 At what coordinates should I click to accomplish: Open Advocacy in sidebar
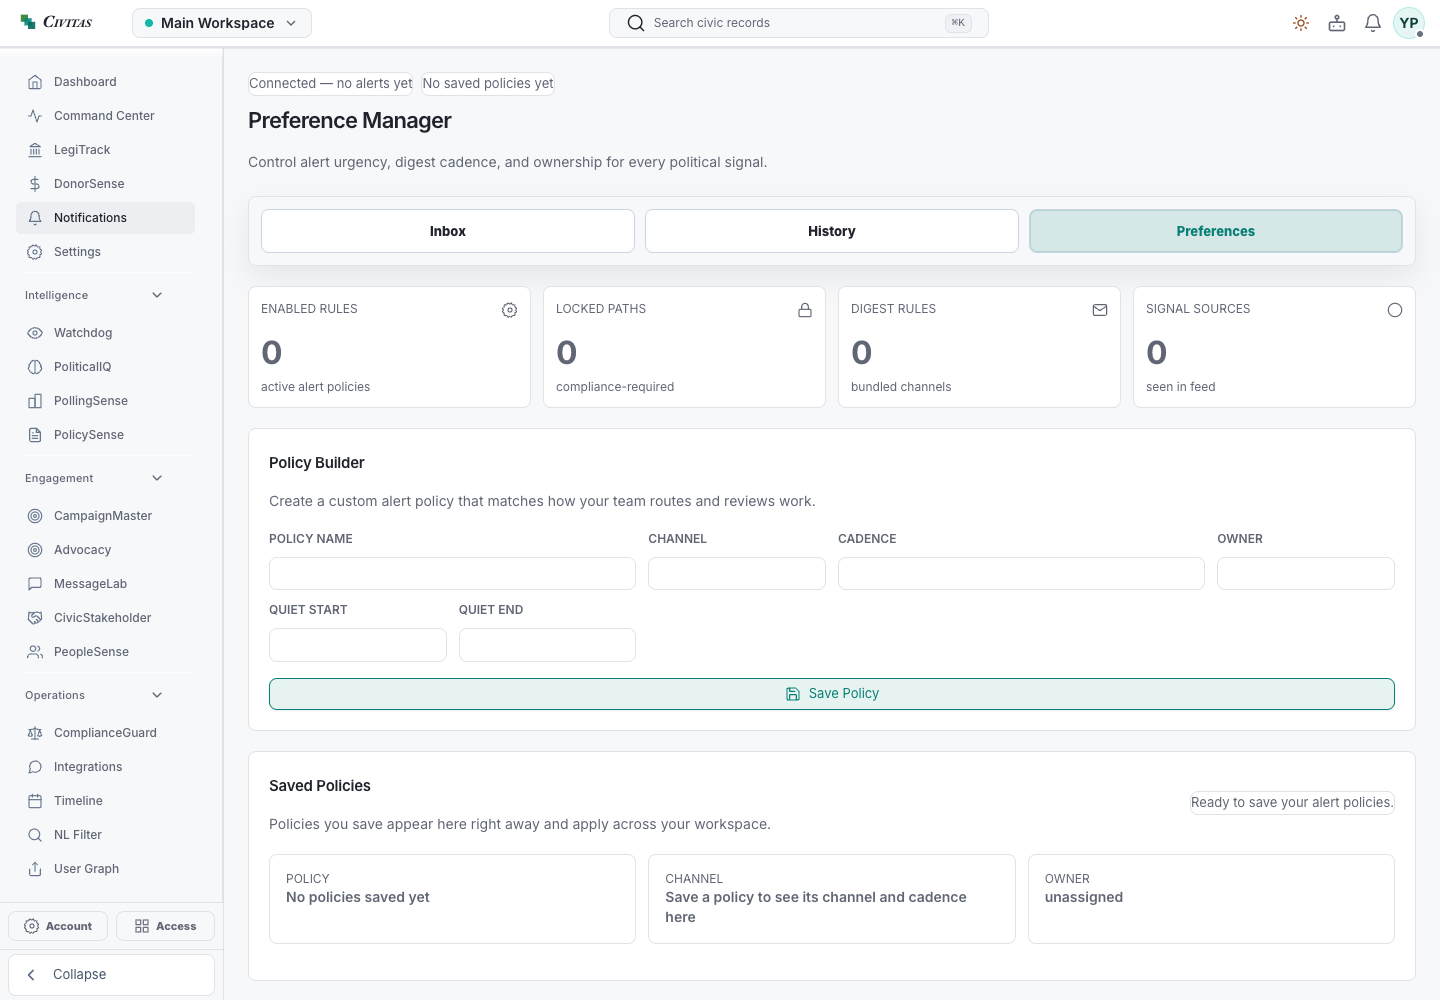105,550
